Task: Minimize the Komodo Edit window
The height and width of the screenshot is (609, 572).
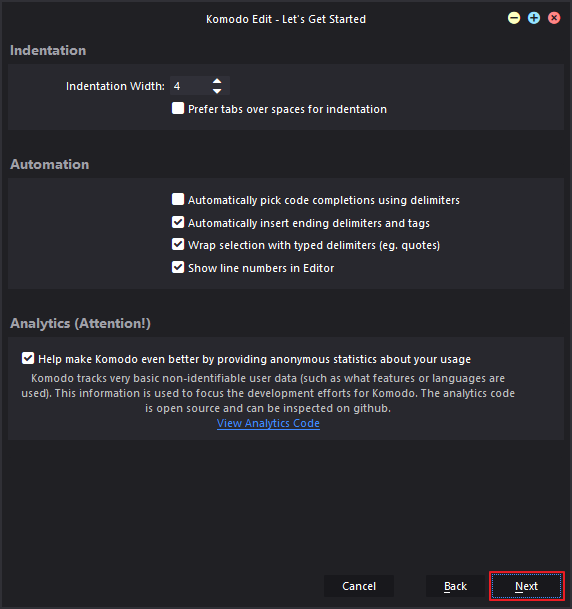Action: (514, 18)
